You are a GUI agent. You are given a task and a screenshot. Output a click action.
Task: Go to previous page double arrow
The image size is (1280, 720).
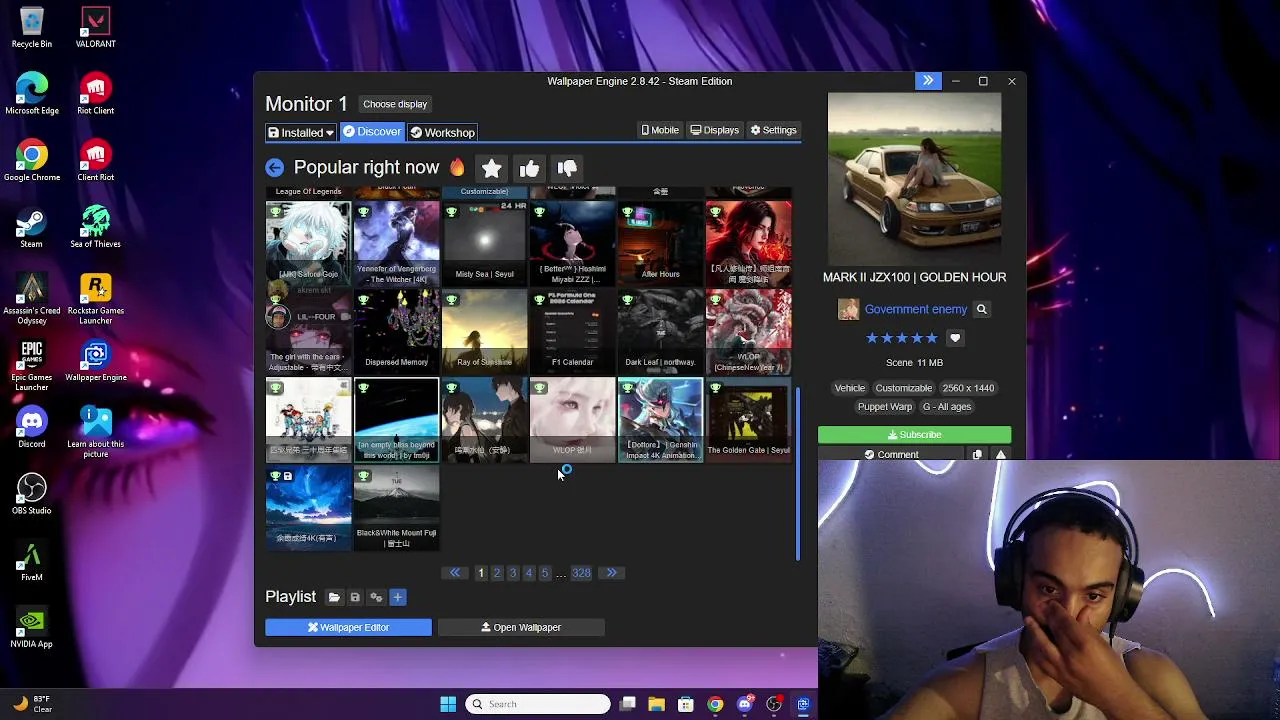(455, 573)
